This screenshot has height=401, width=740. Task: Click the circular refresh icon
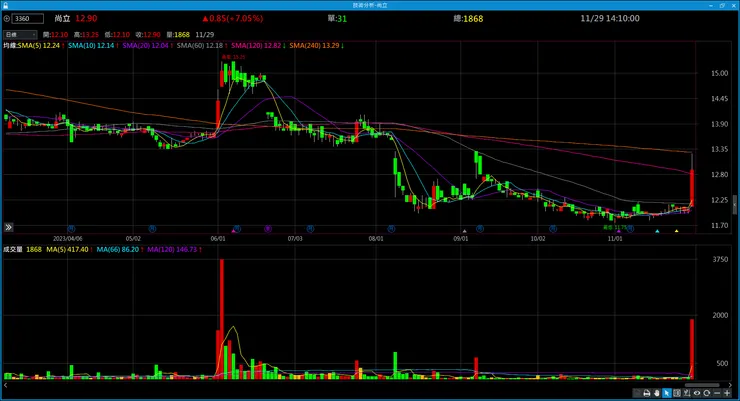(x=706, y=393)
